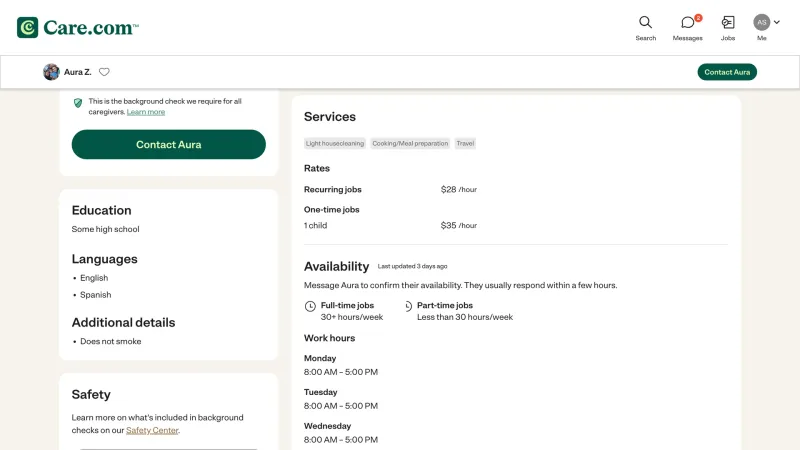Image resolution: width=800 pixels, height=450 pixels.
Task: Click the Additional details heading
Action: pyautogui.click(x=123, y=322)
